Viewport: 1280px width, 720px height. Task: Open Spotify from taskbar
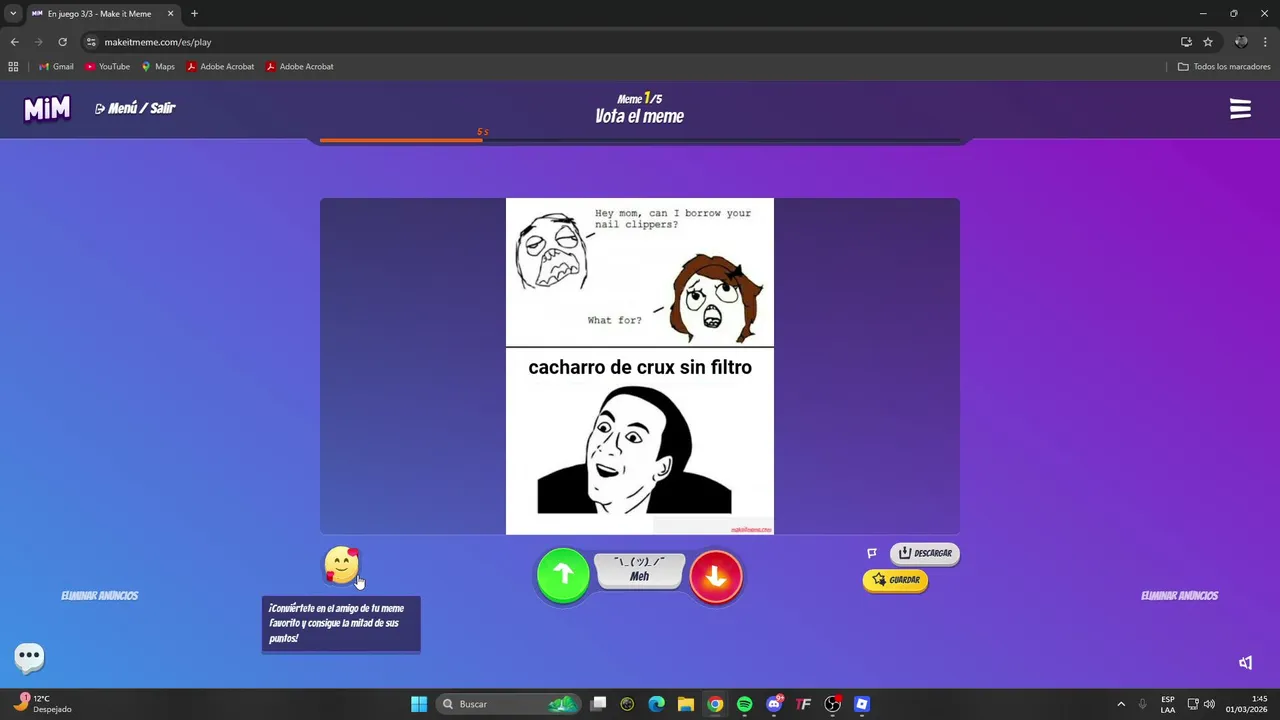(x=744, y=704)
